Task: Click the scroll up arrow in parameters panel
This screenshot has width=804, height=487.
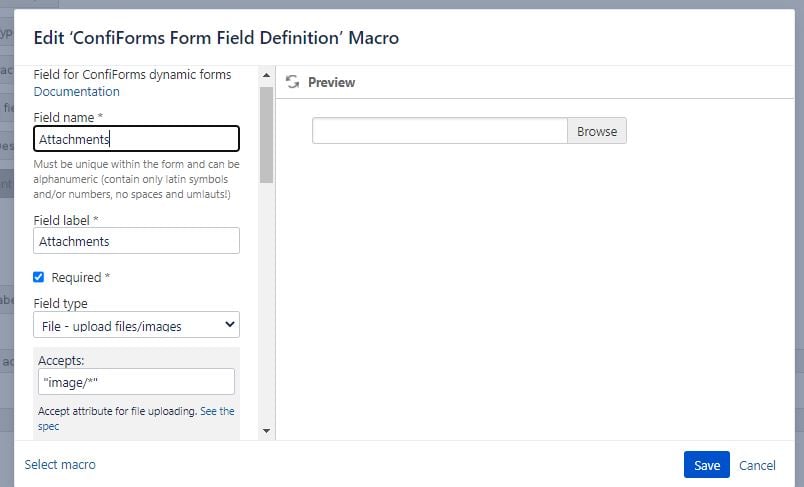Action: [266, 75]
